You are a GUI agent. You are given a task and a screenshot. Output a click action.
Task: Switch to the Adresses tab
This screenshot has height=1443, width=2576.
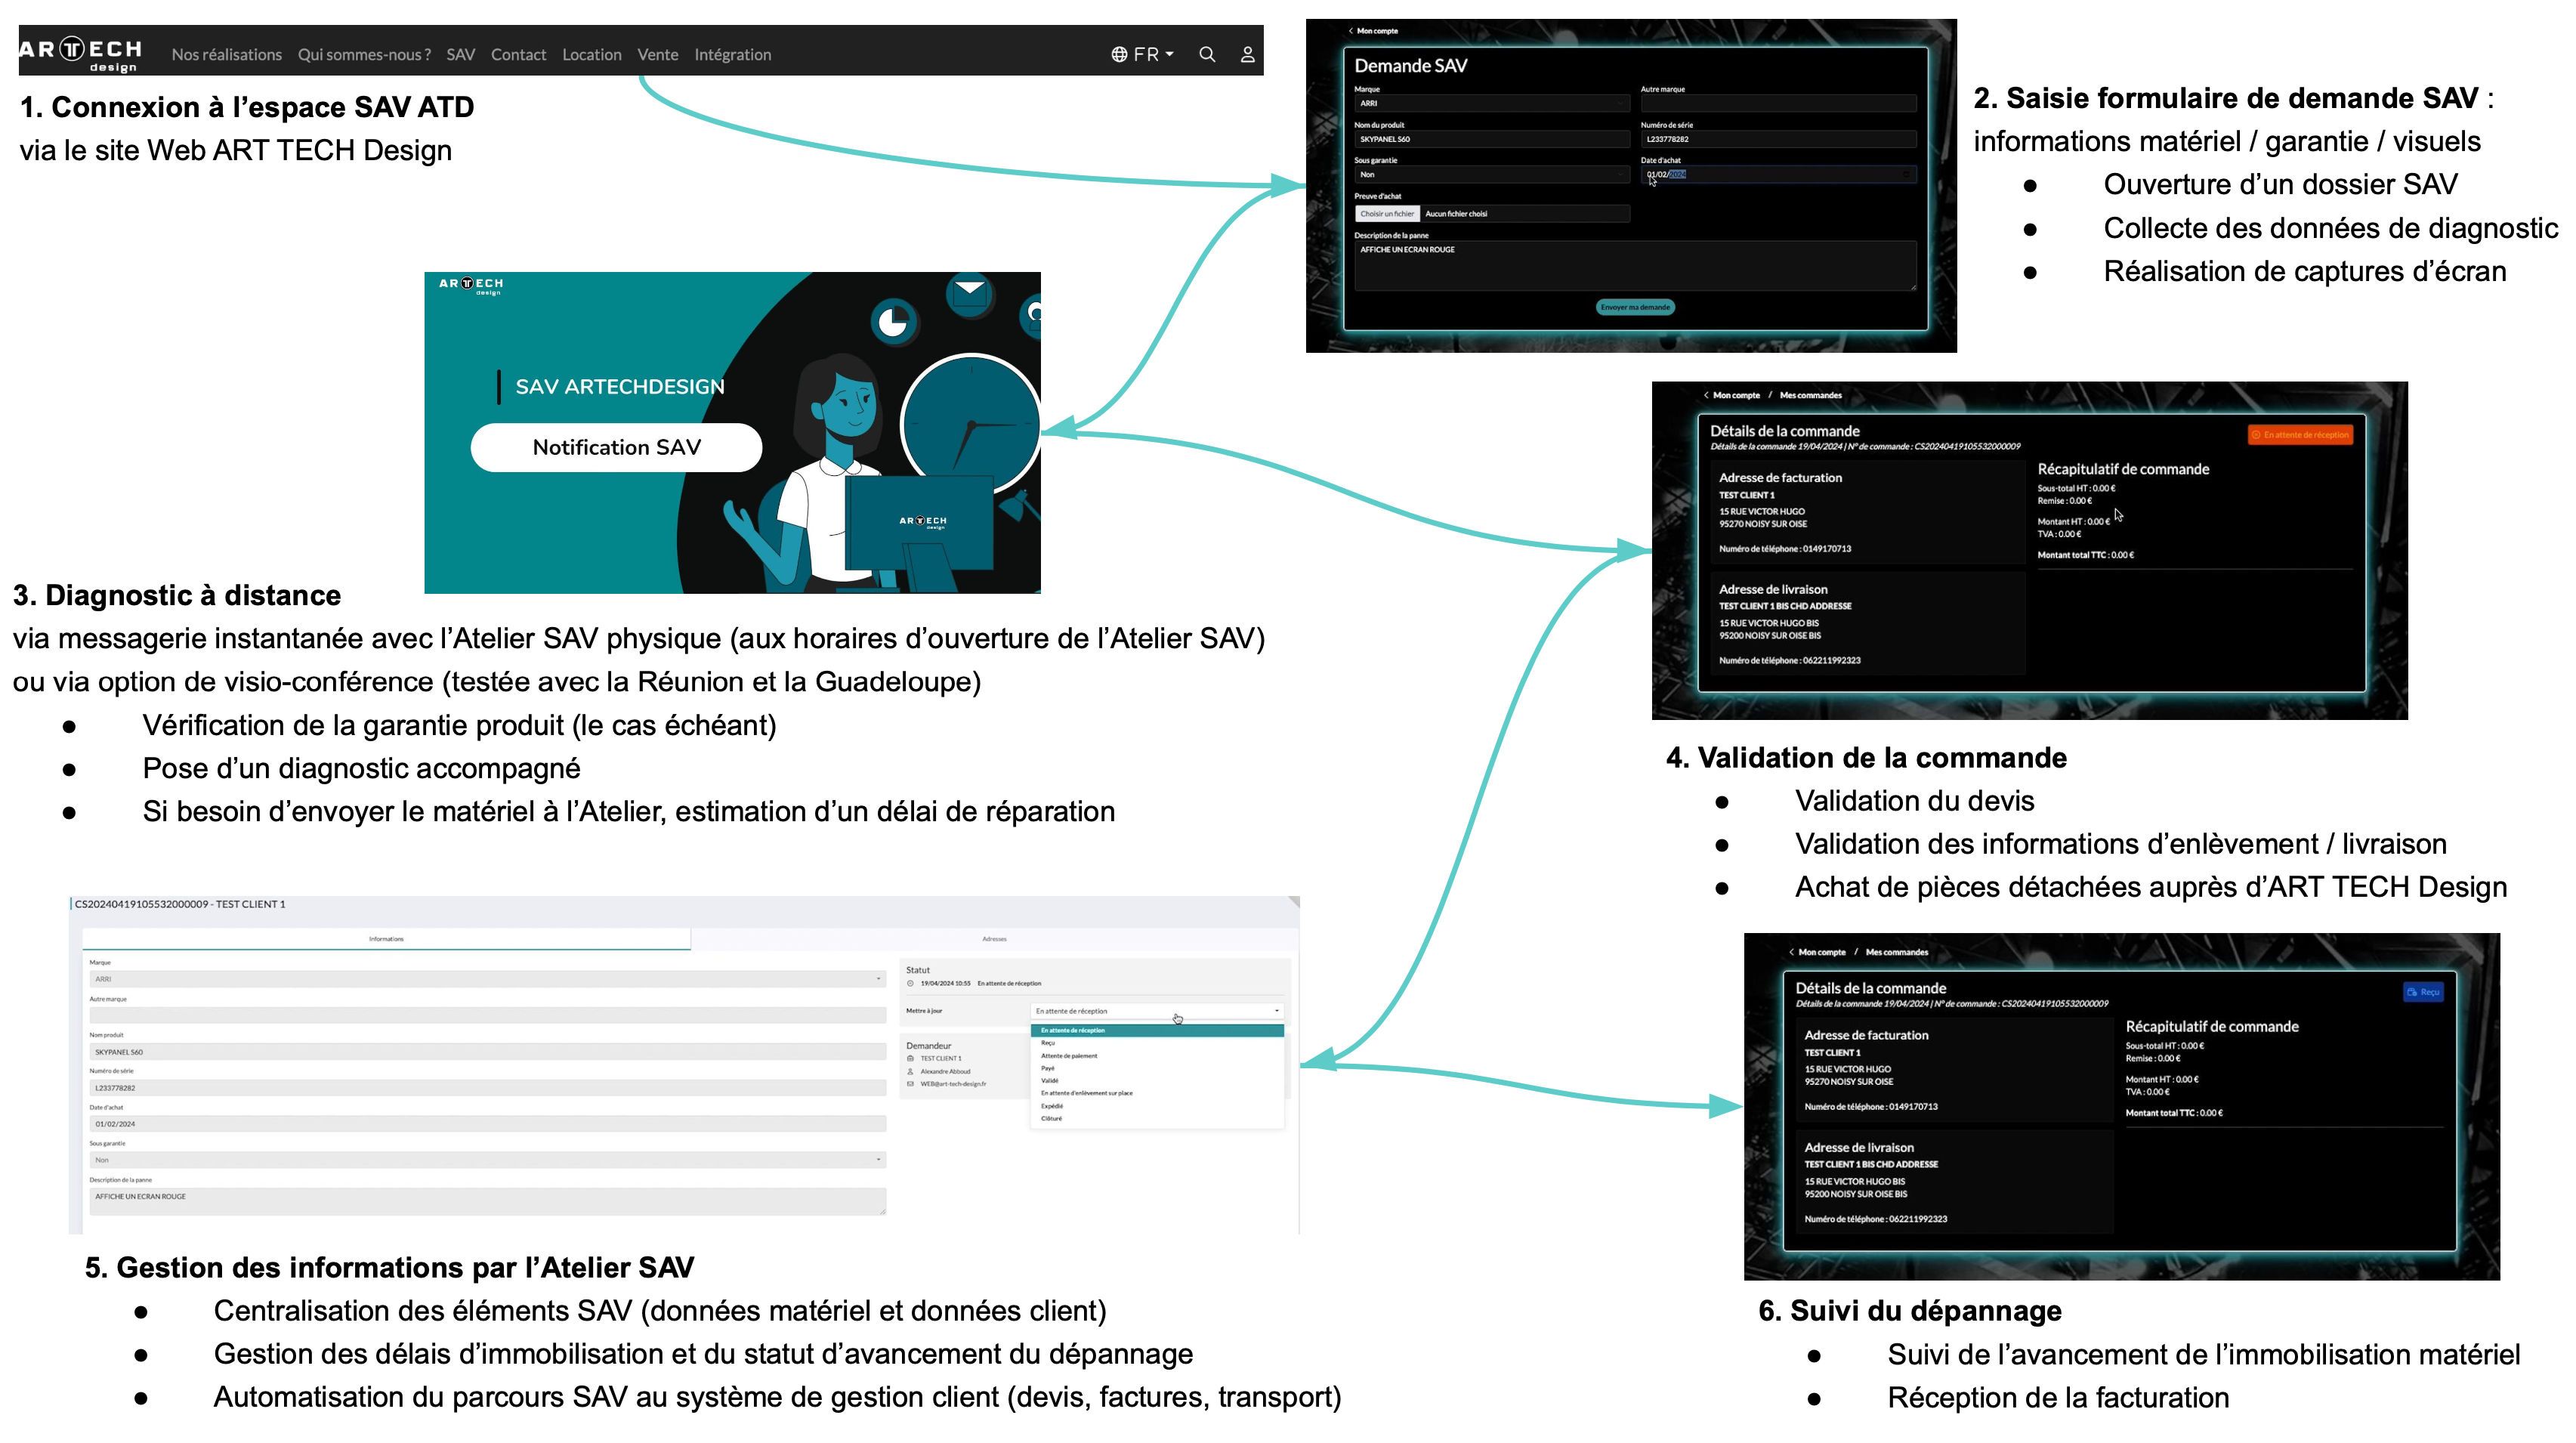[x=994, y=939]
